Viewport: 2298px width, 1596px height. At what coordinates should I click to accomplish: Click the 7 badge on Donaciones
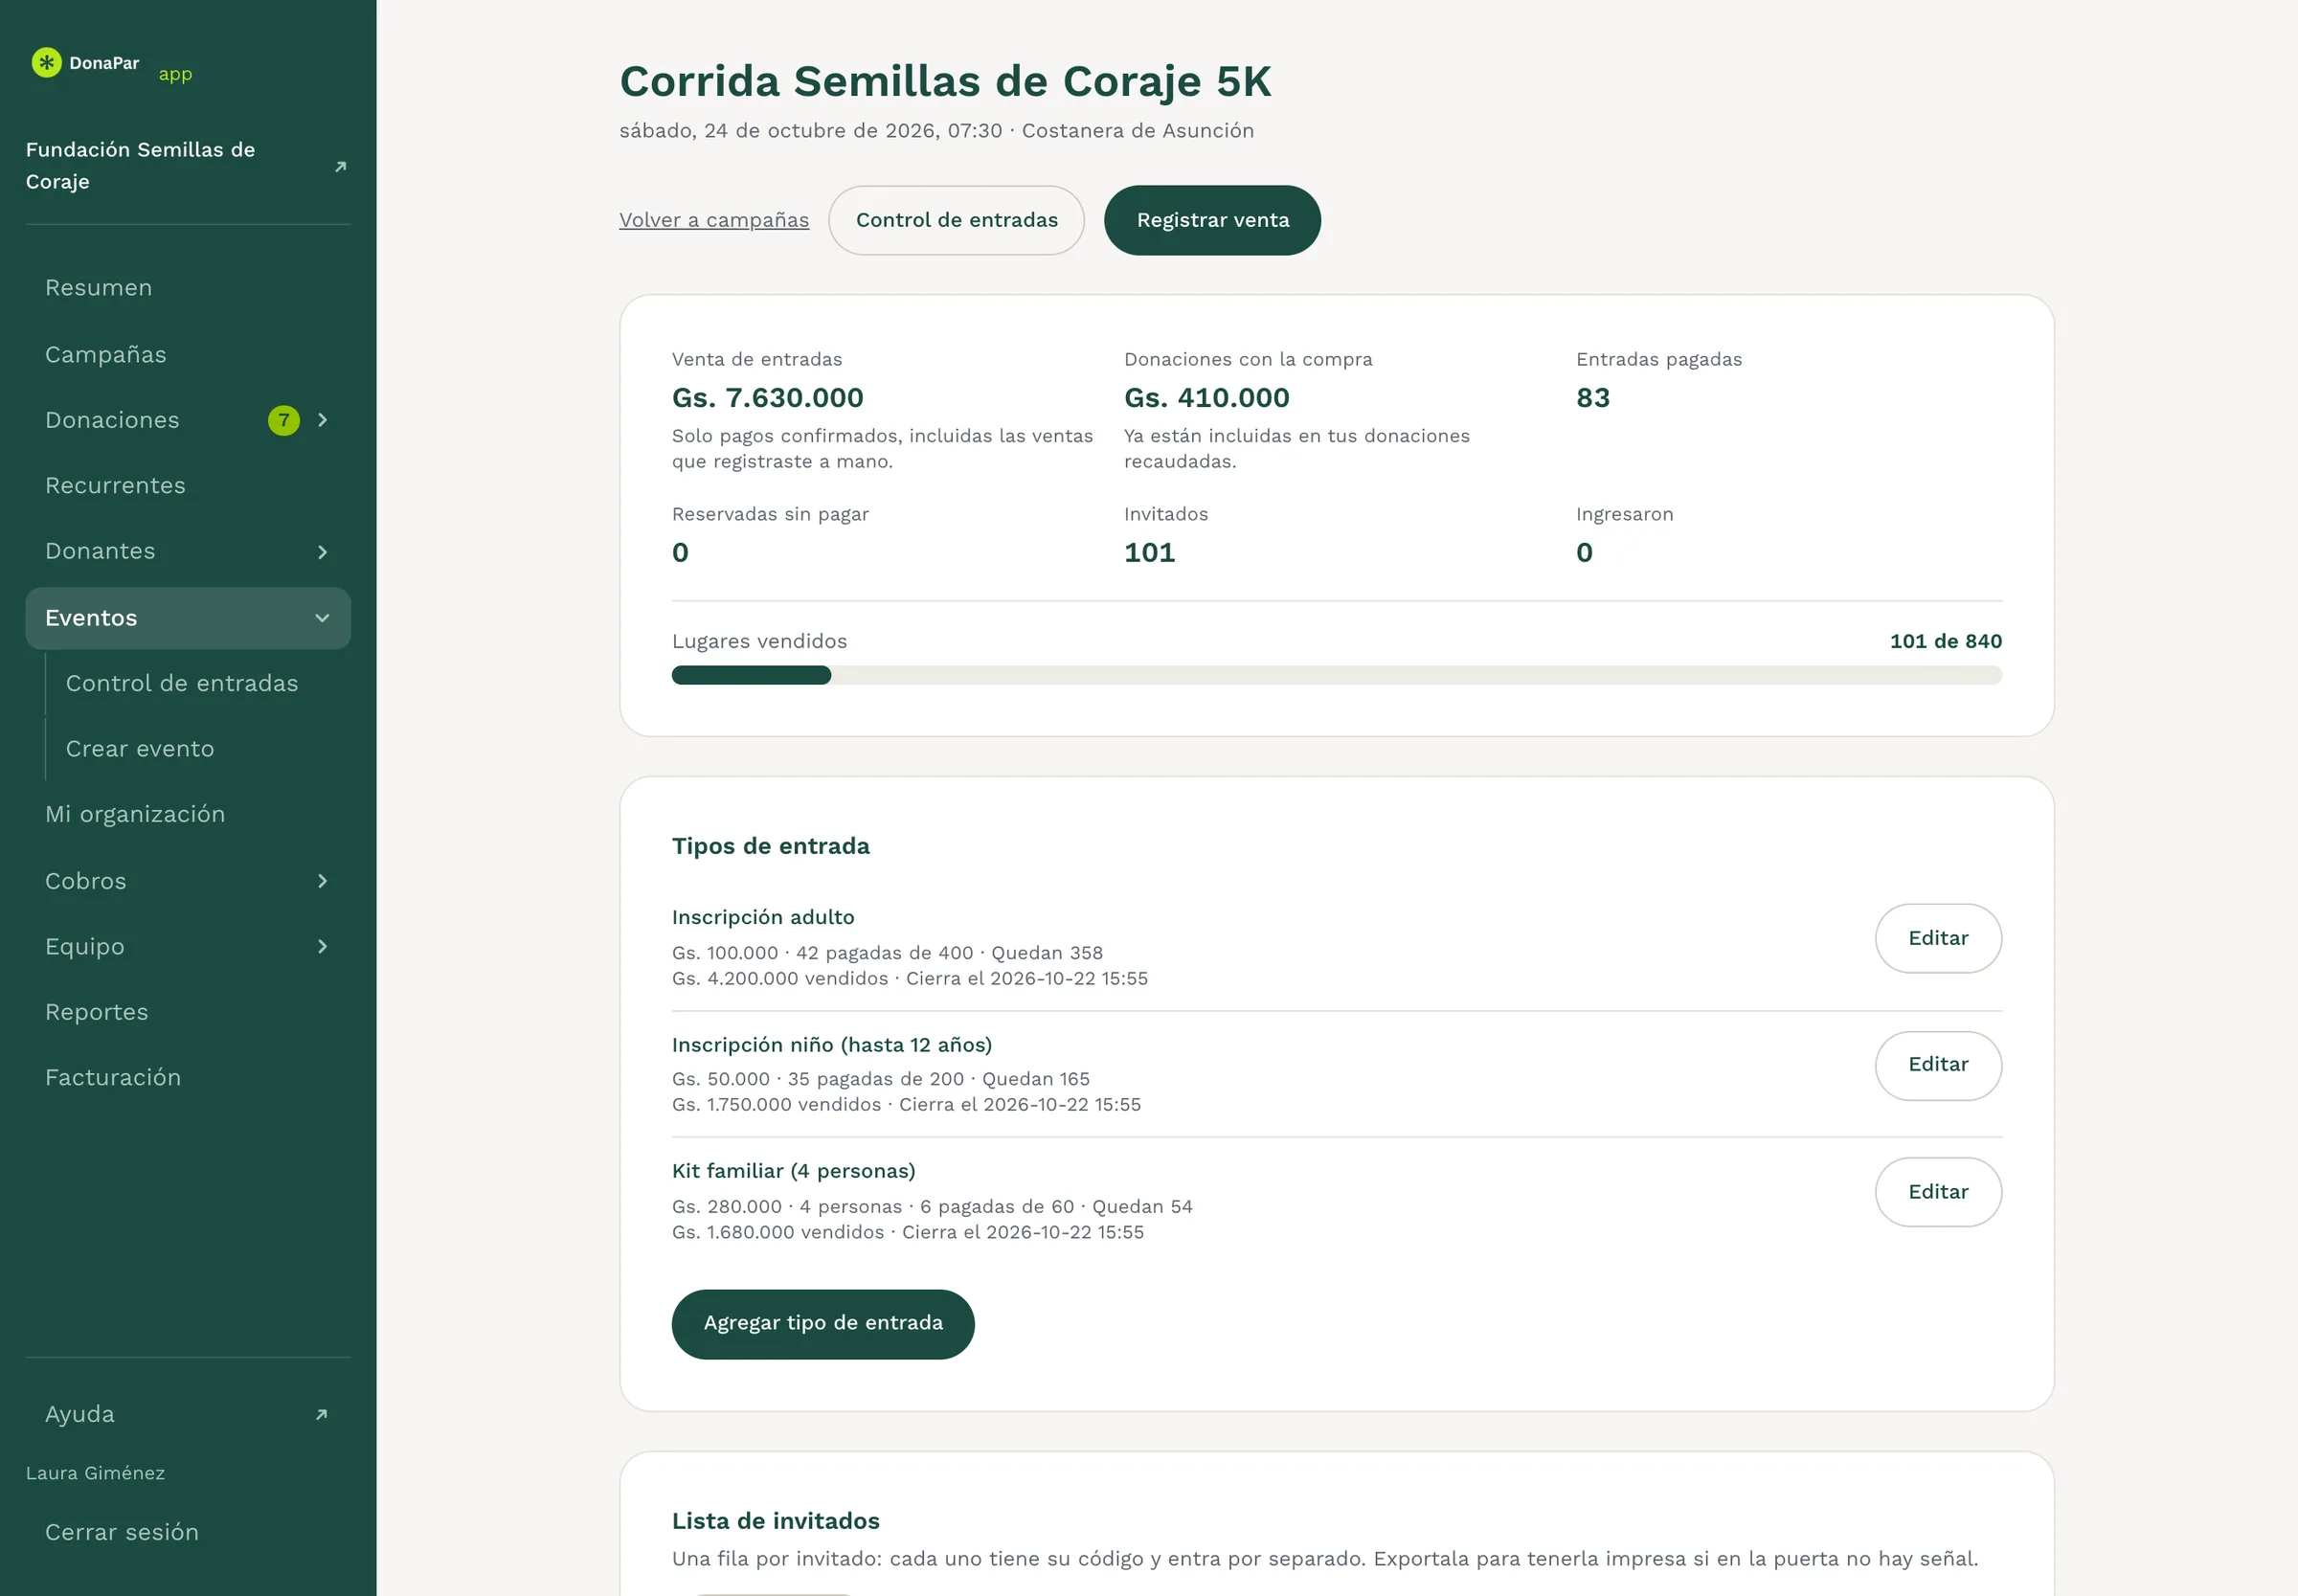[284, 420]
